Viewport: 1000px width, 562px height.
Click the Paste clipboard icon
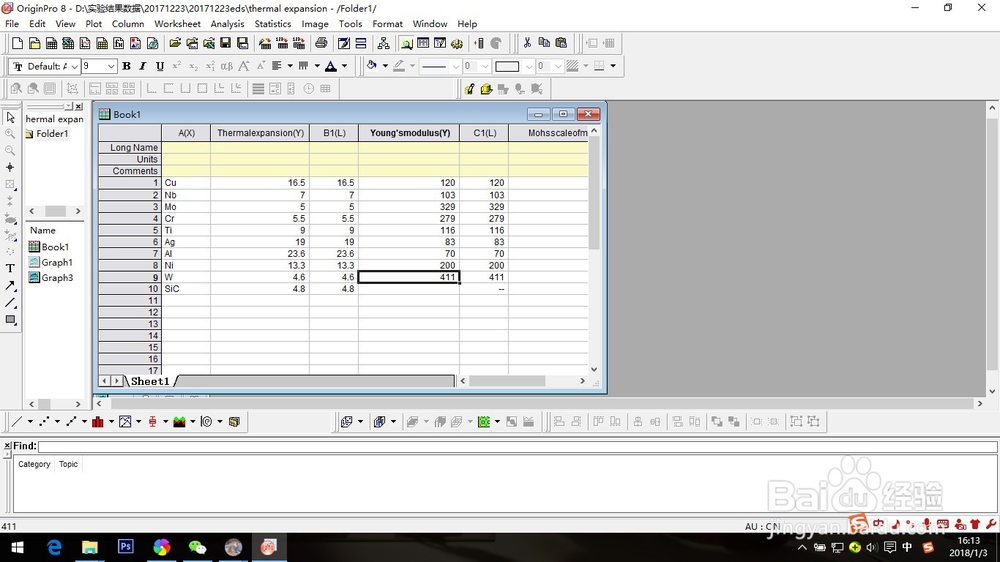coord(561,43)
